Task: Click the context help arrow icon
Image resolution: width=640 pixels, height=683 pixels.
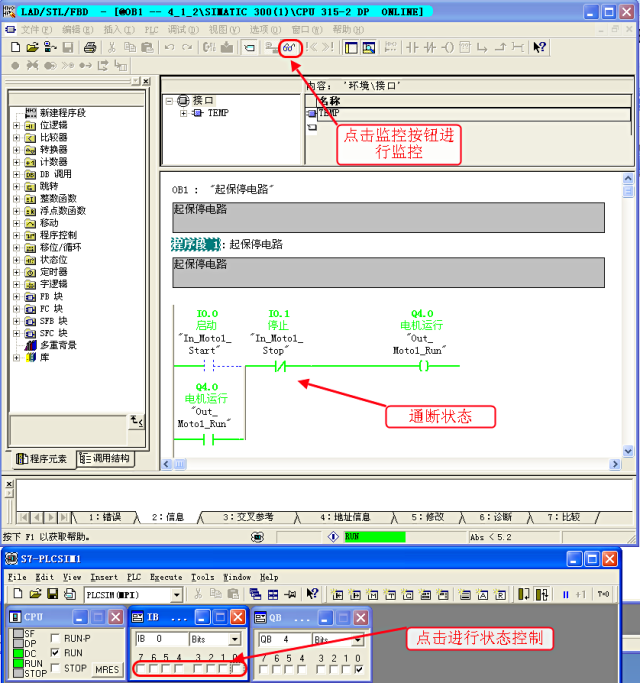Action: pos(539,47)
